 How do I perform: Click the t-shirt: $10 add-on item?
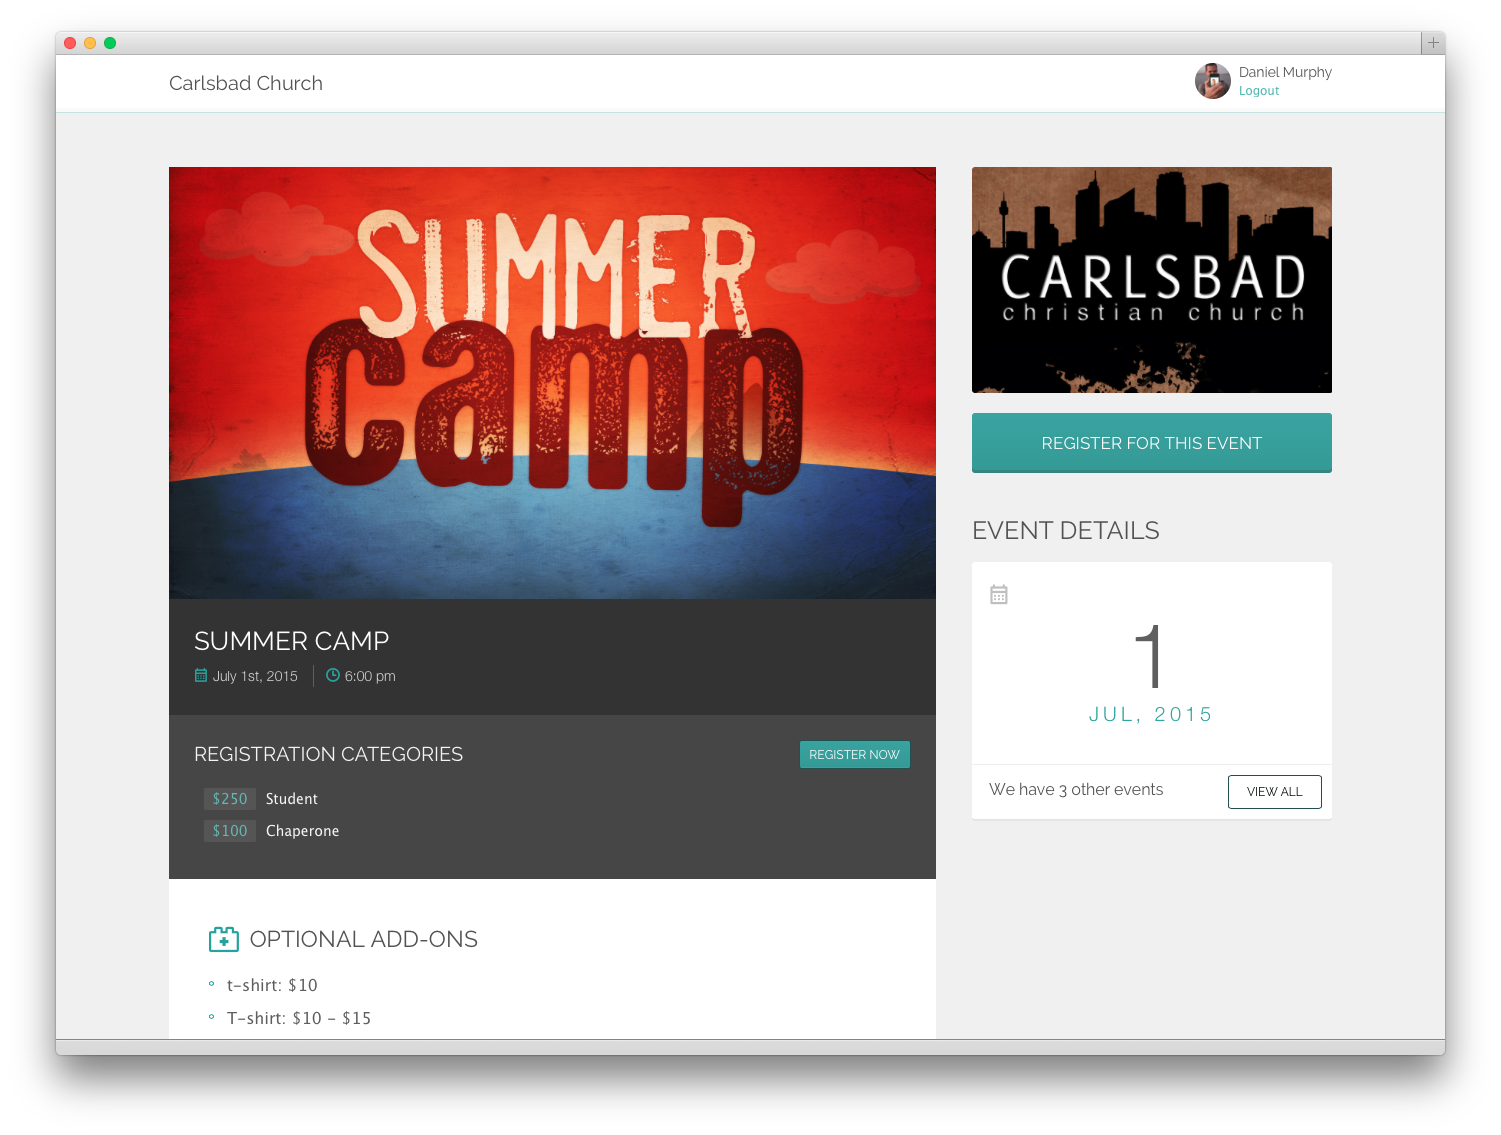click(272, 985)
